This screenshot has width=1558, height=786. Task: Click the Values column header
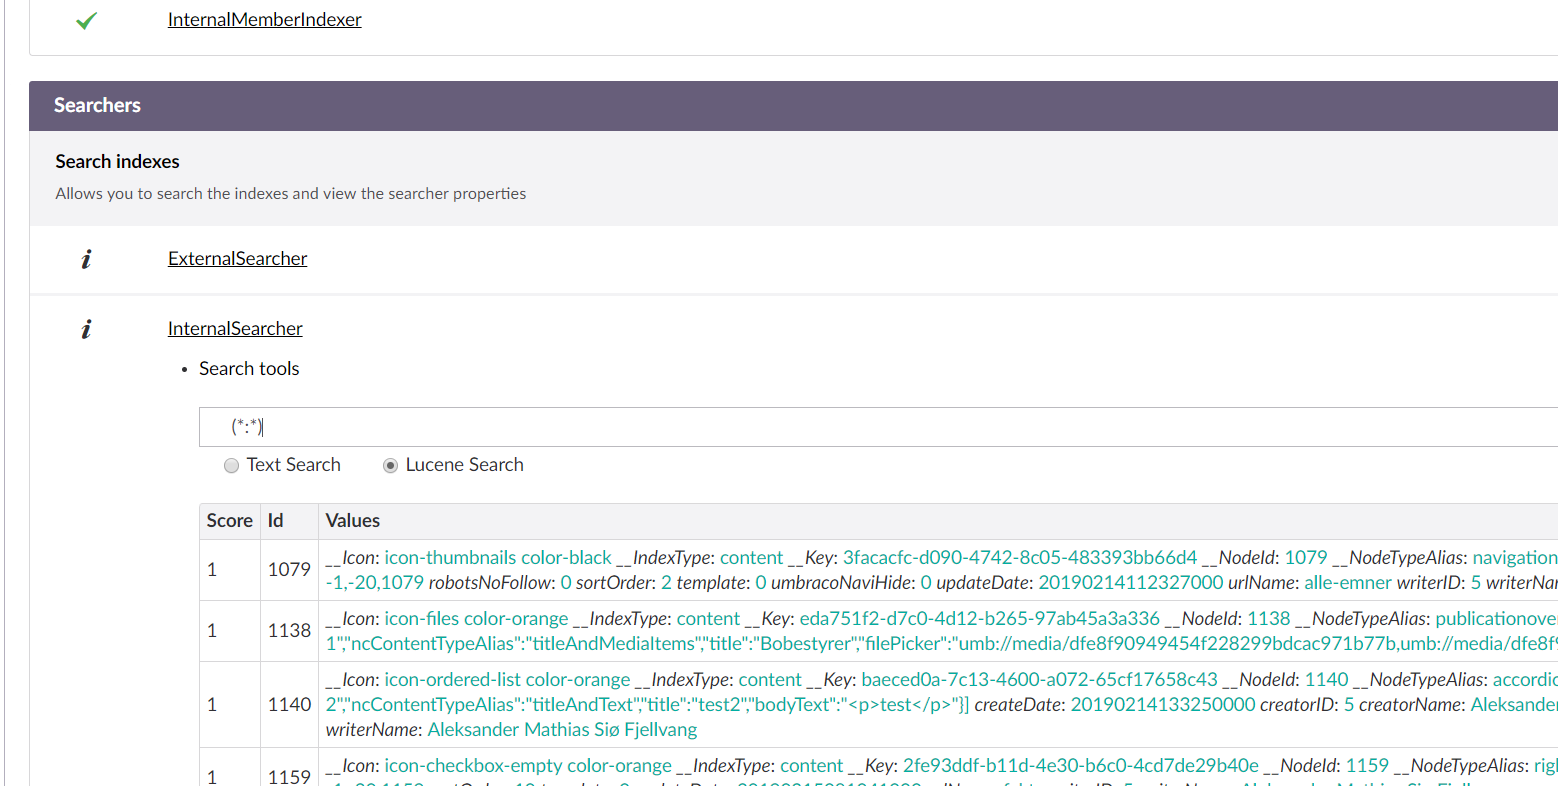pyautogui.click(x=353, y=521)
